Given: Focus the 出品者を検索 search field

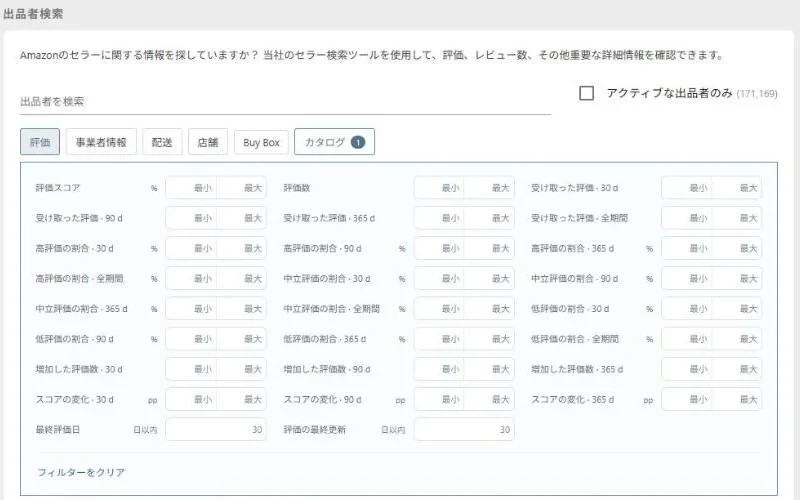Looking at the screenshot, I should click(285, 102).
